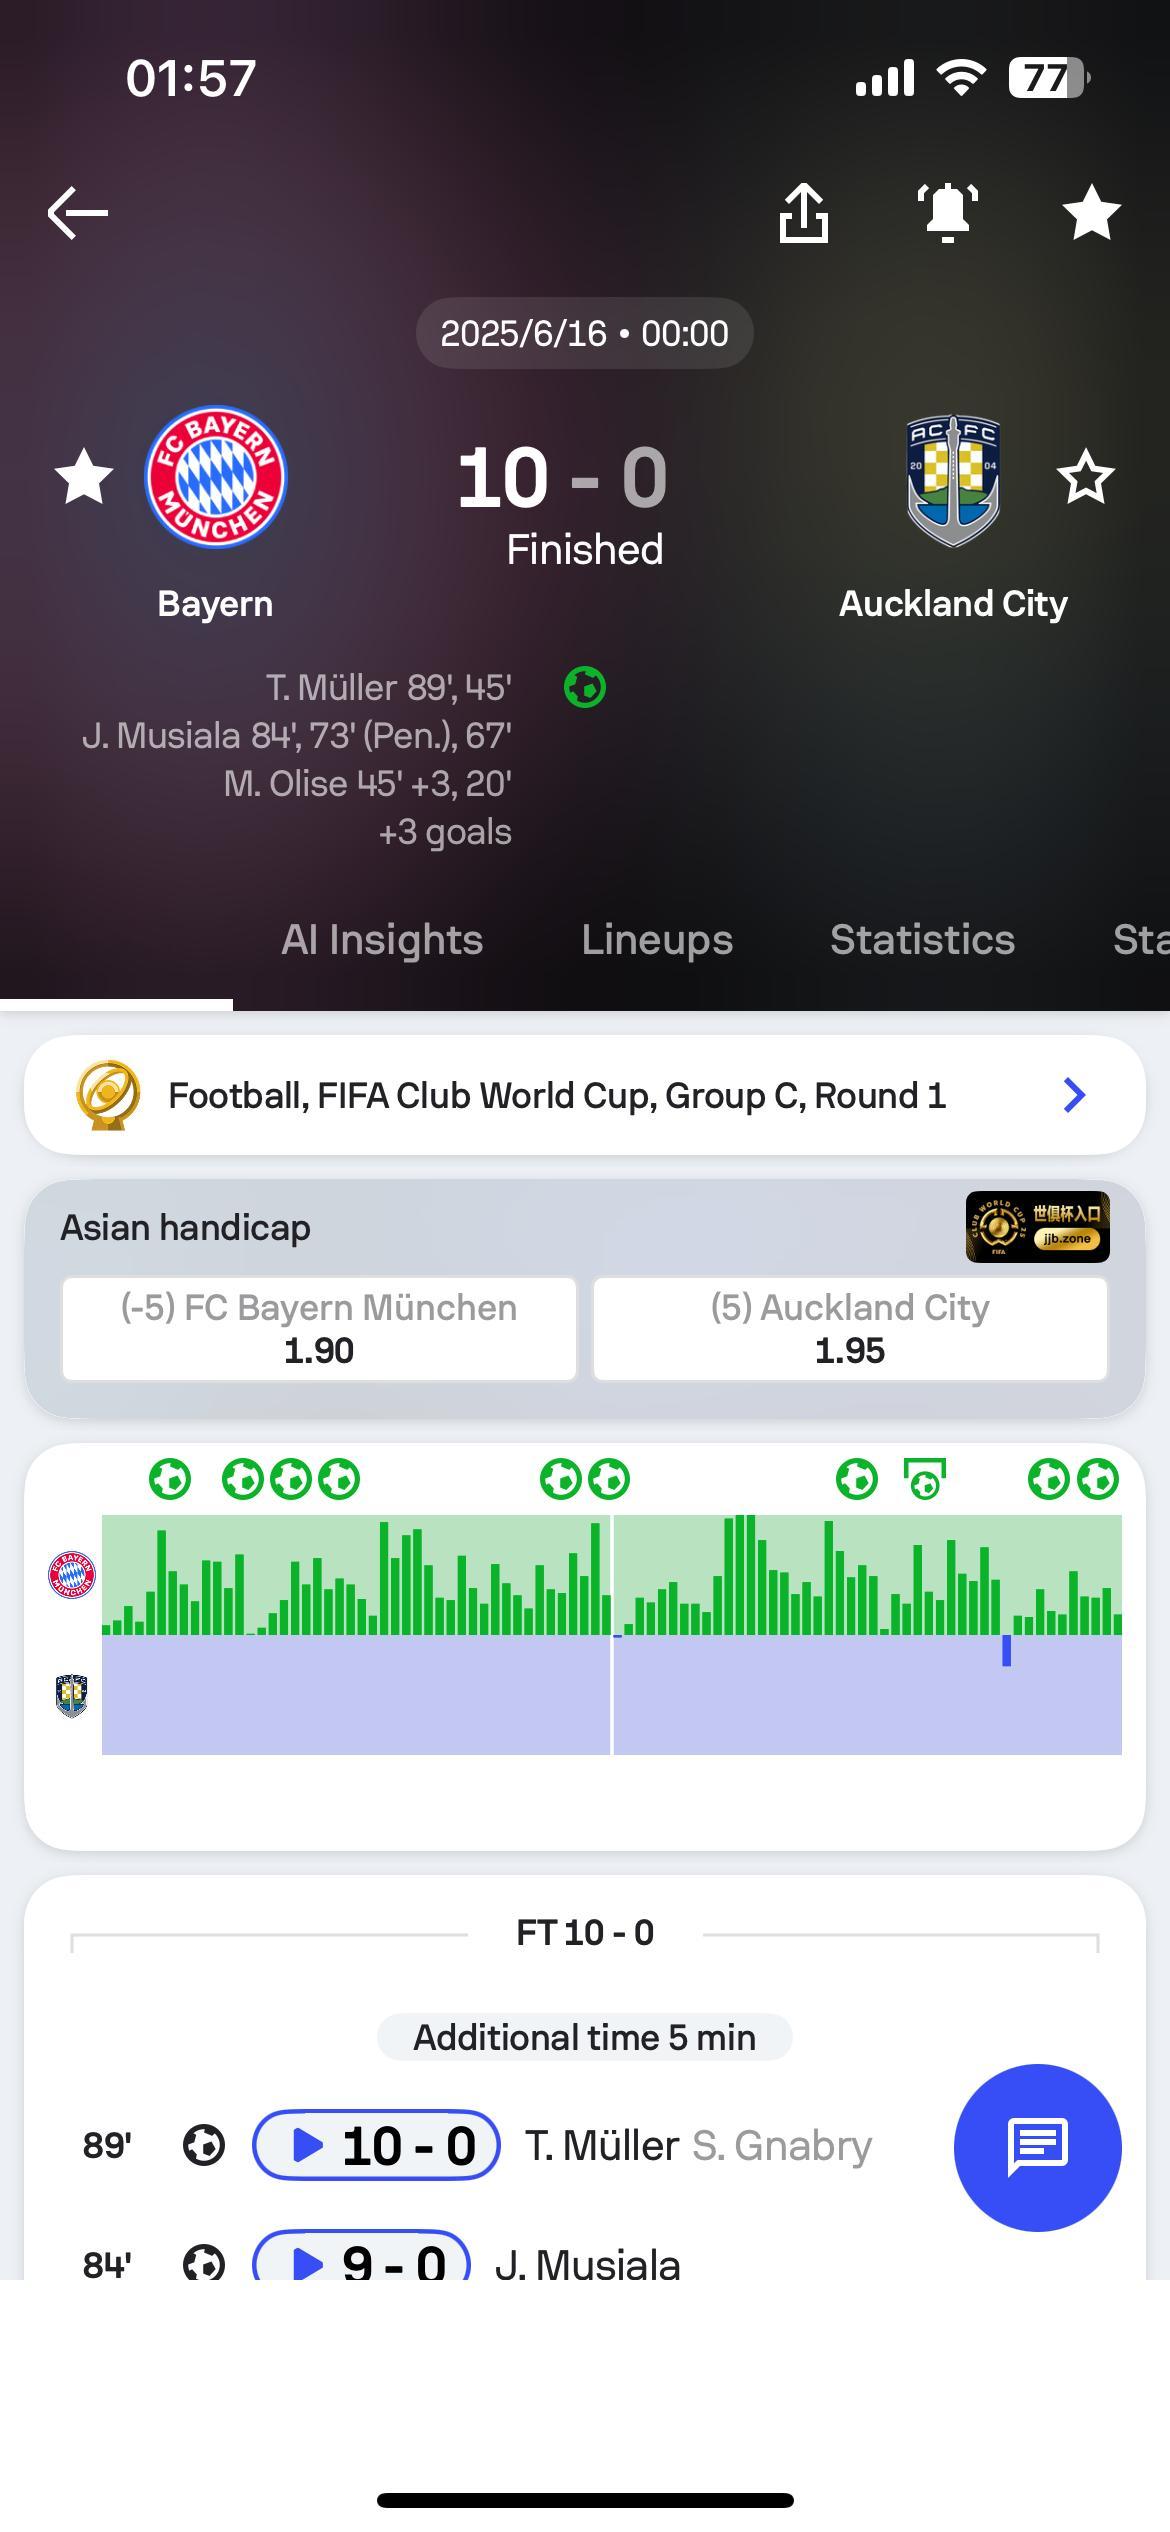Image resolution: width=1170 pixels, height=2532 pixels.
Task: Select (-5) FC Bayern München 1.90 odds
Action: pyautogui.click(x=319, y=1329)
